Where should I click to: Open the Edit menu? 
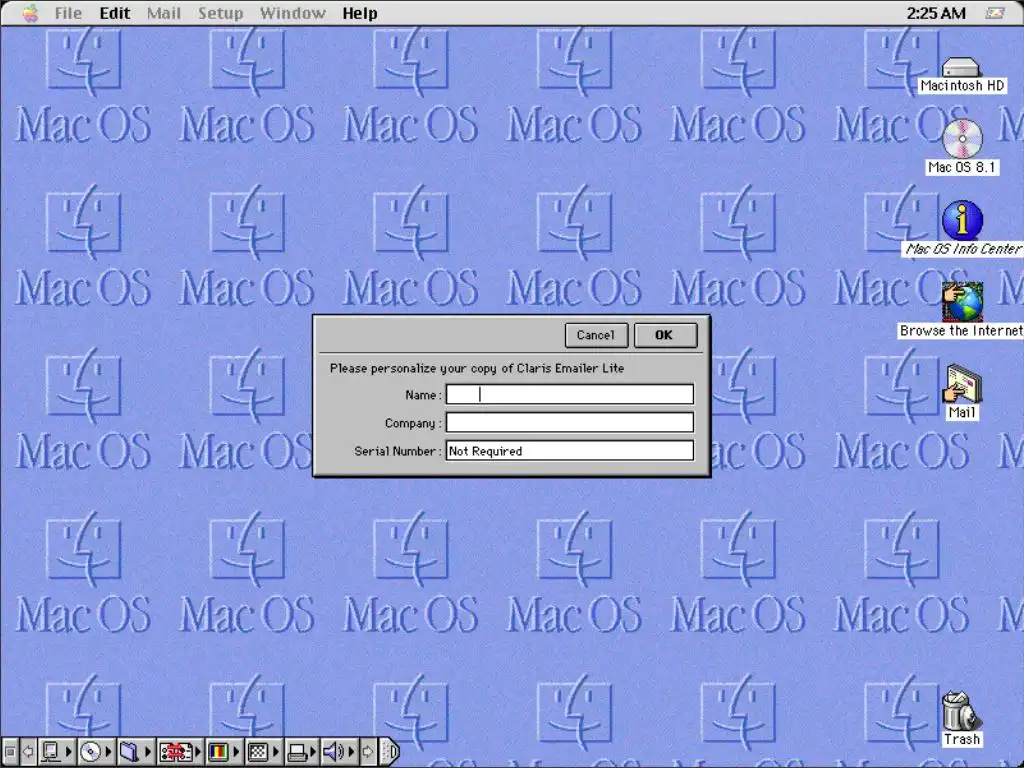pos(114,13)
